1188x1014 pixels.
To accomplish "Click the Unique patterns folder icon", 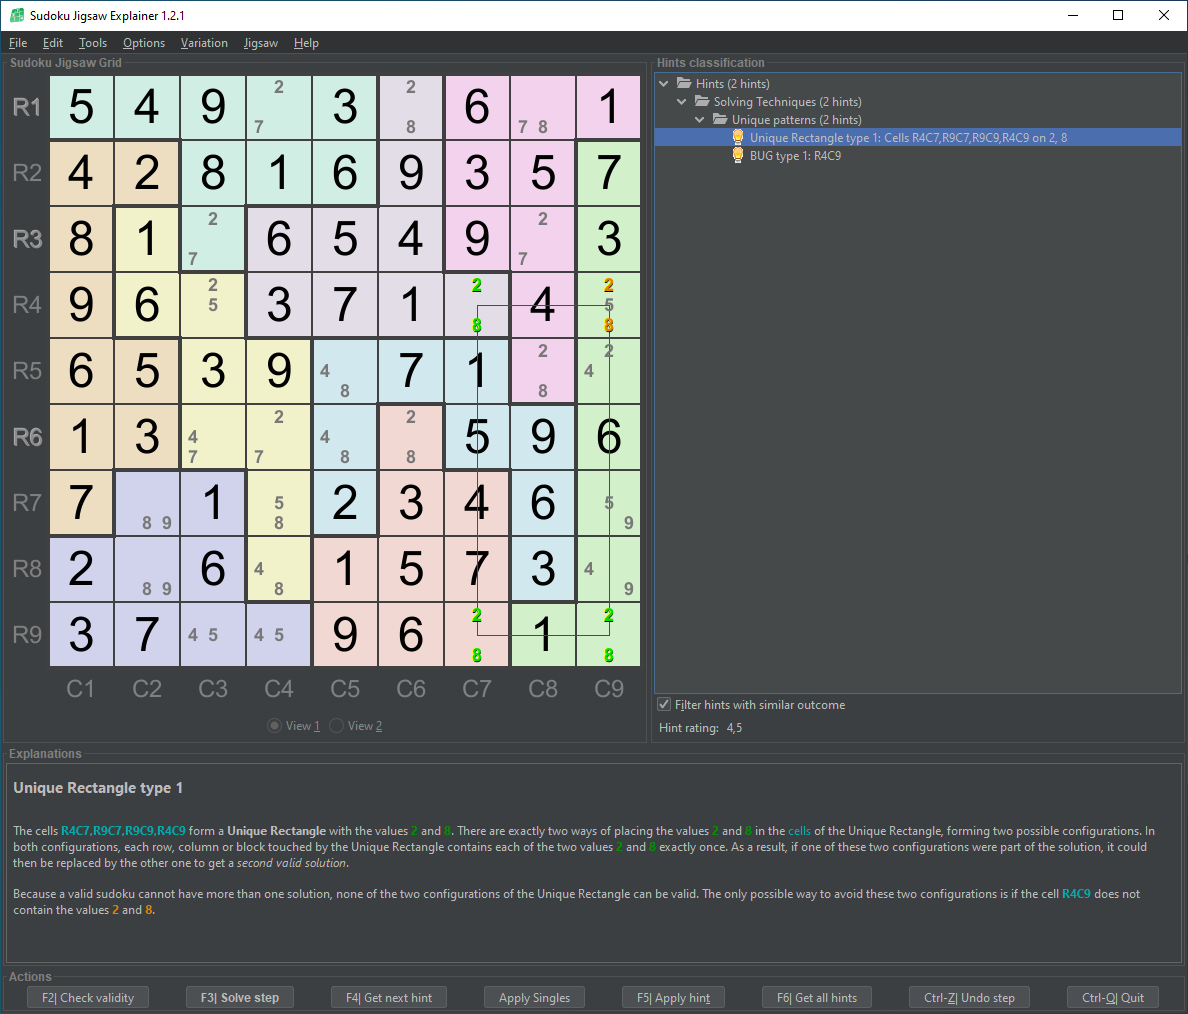I will [721, 120].
